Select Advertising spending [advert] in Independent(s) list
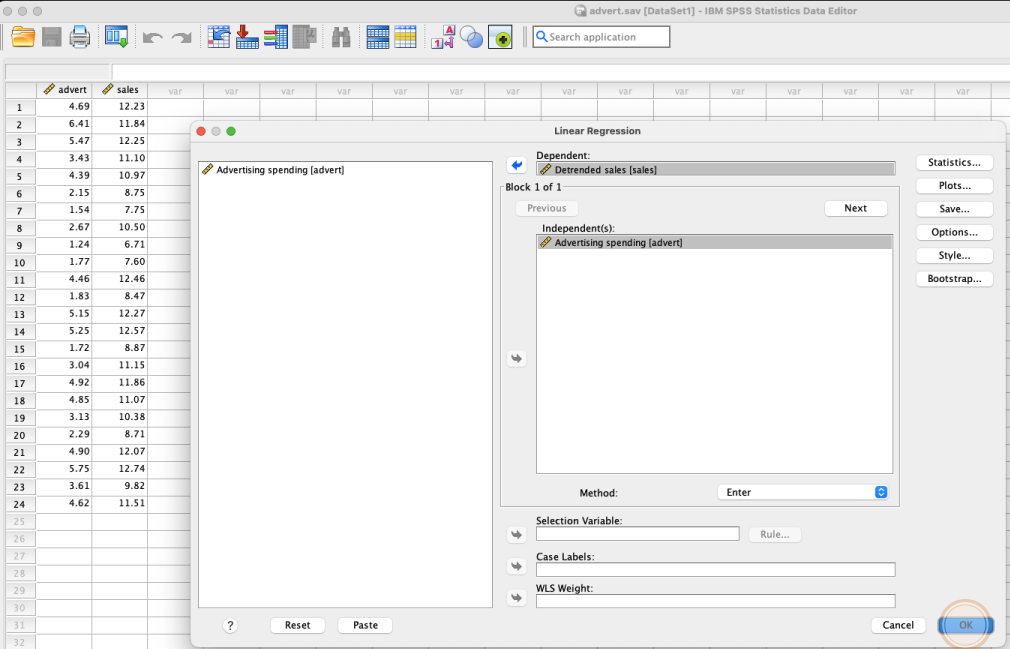 coord(714,243)
